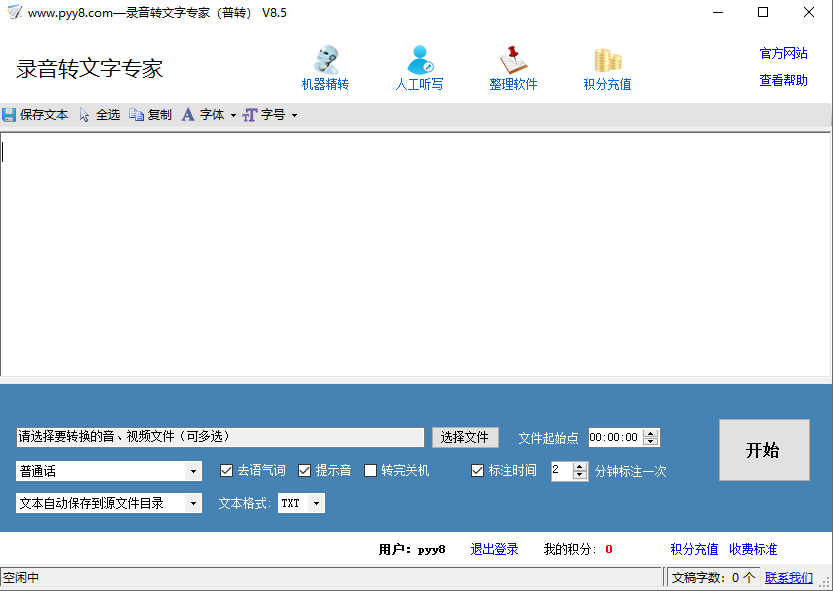The width and height of the screenshot is (833, 591).
Task: Click the app logo in title bar
Action: [14, 12]
